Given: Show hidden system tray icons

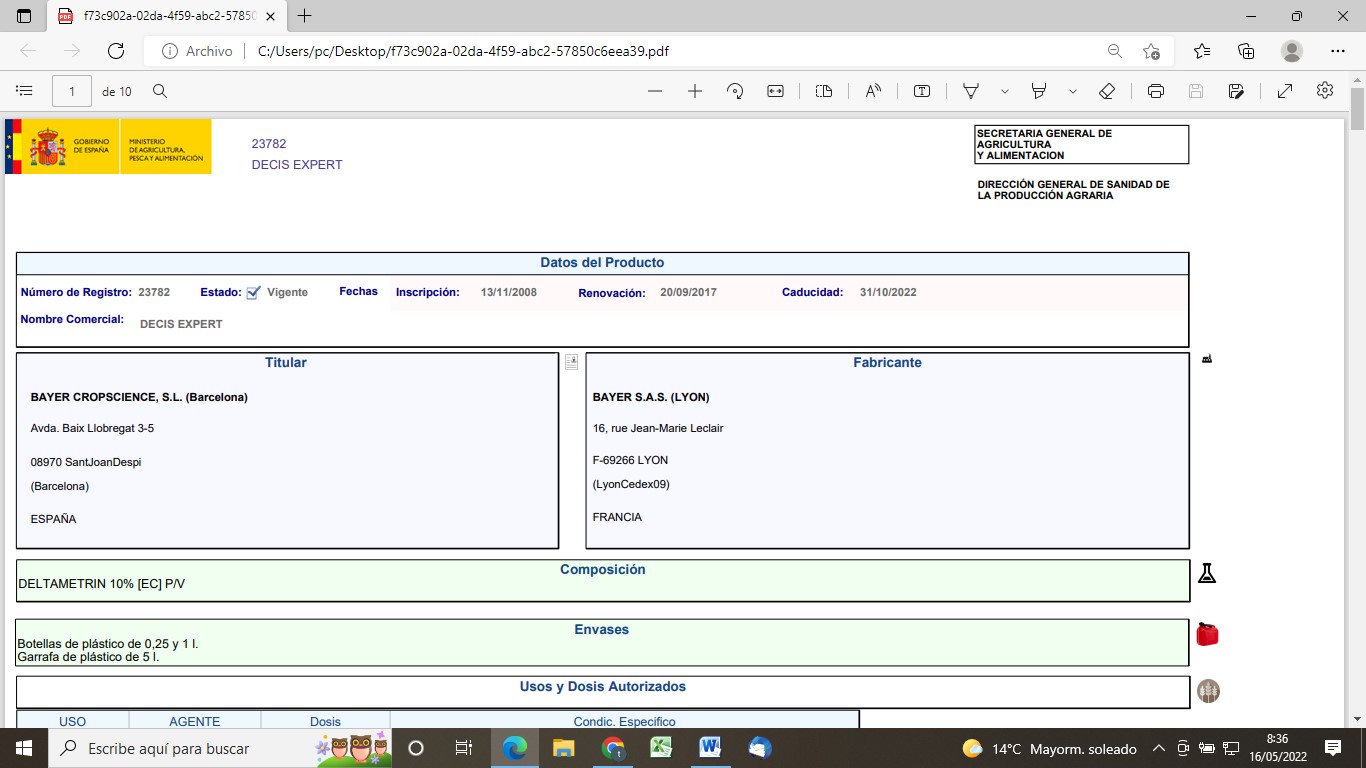Looking at the screenshot, I should (1159, 748).
